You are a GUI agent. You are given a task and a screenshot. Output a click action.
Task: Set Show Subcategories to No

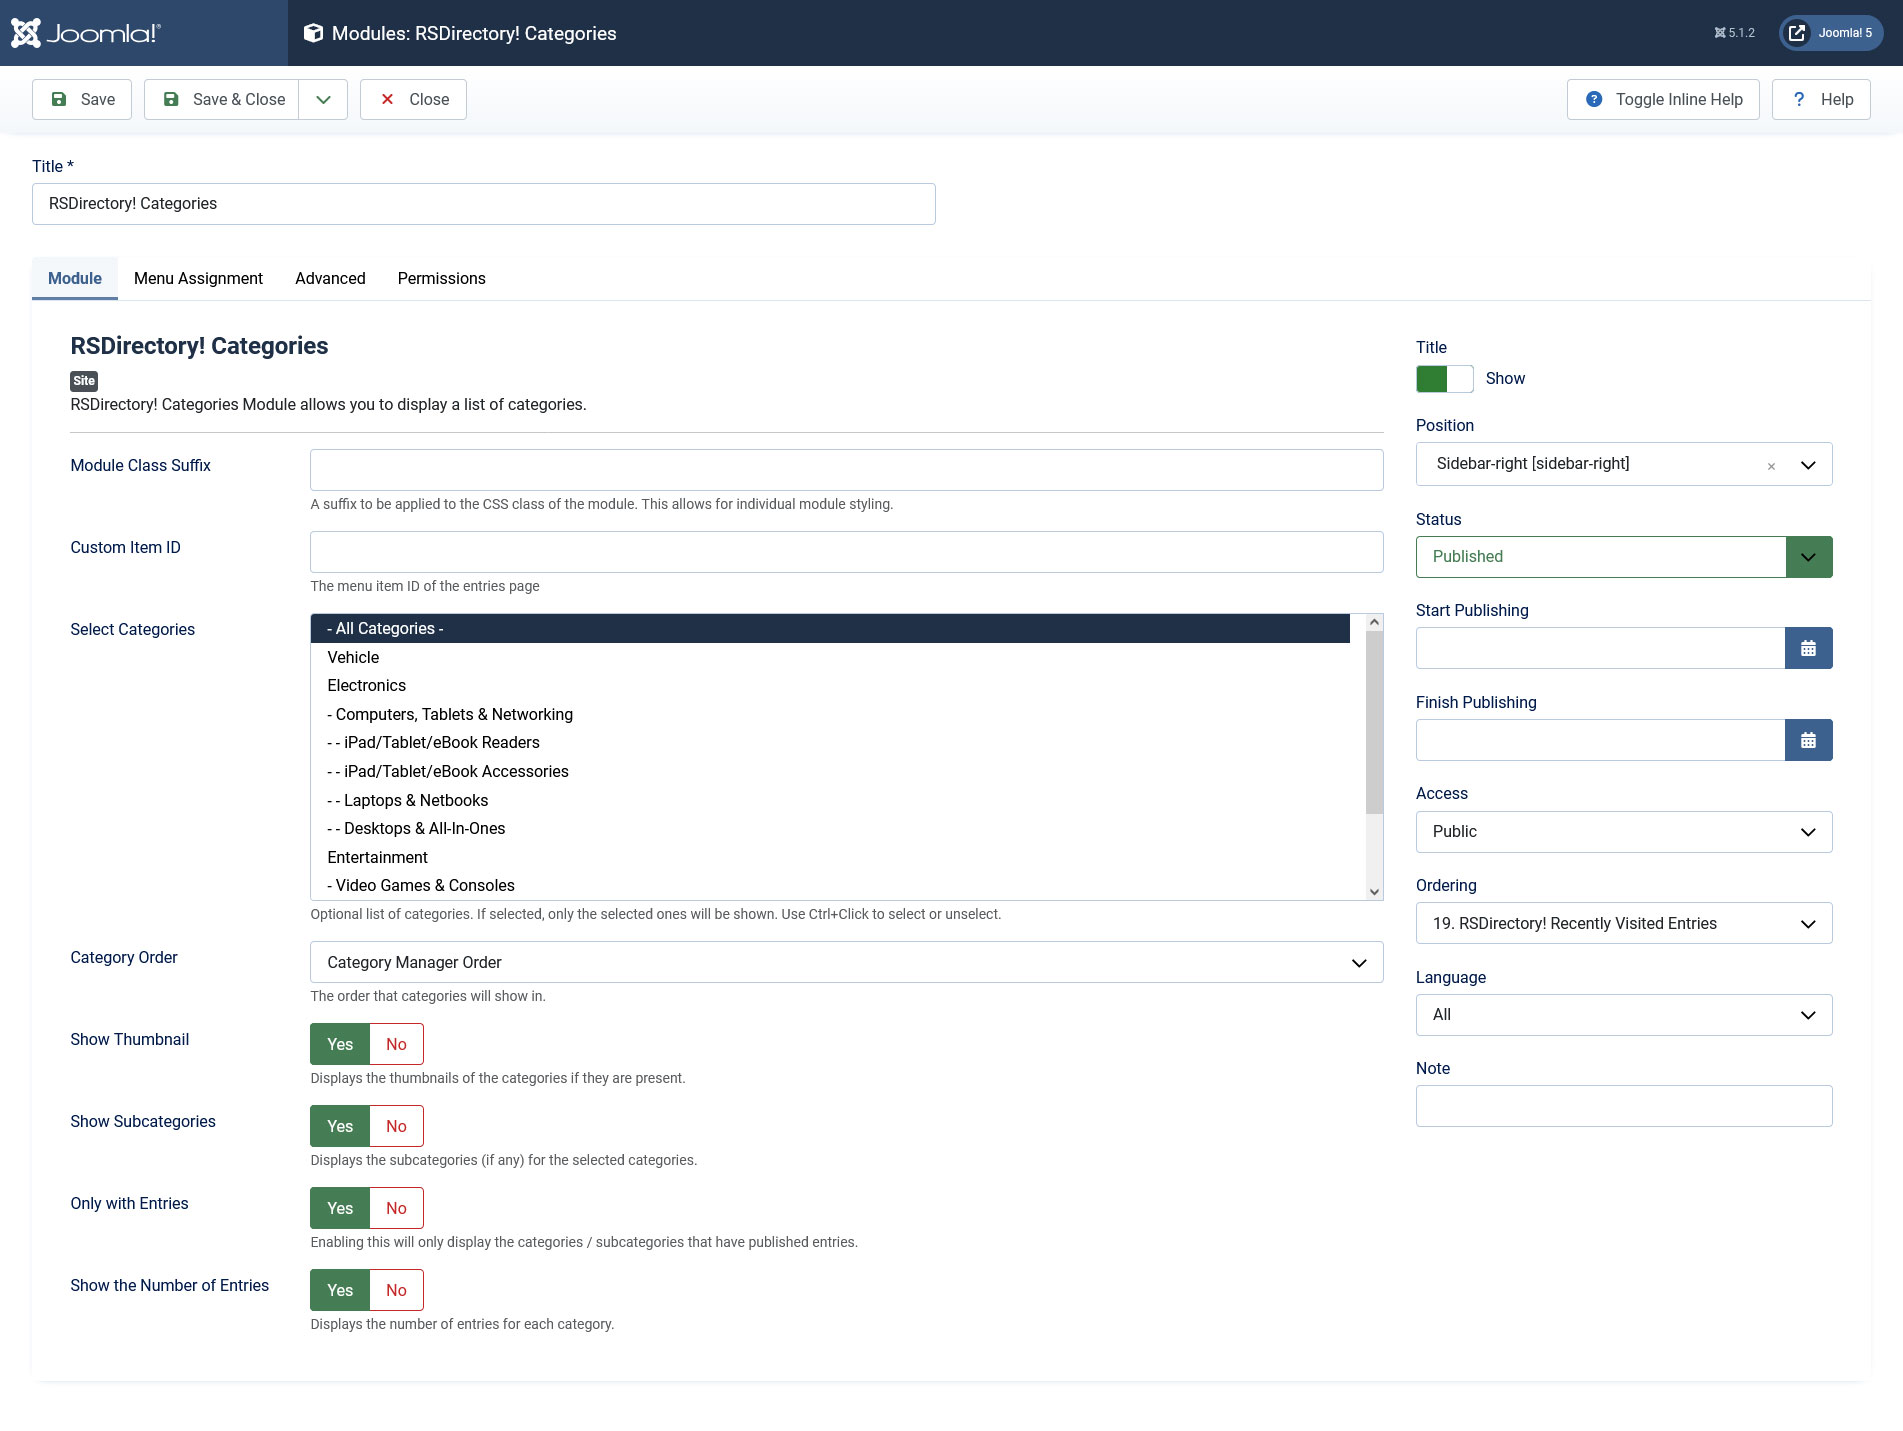click(397, 1126)
